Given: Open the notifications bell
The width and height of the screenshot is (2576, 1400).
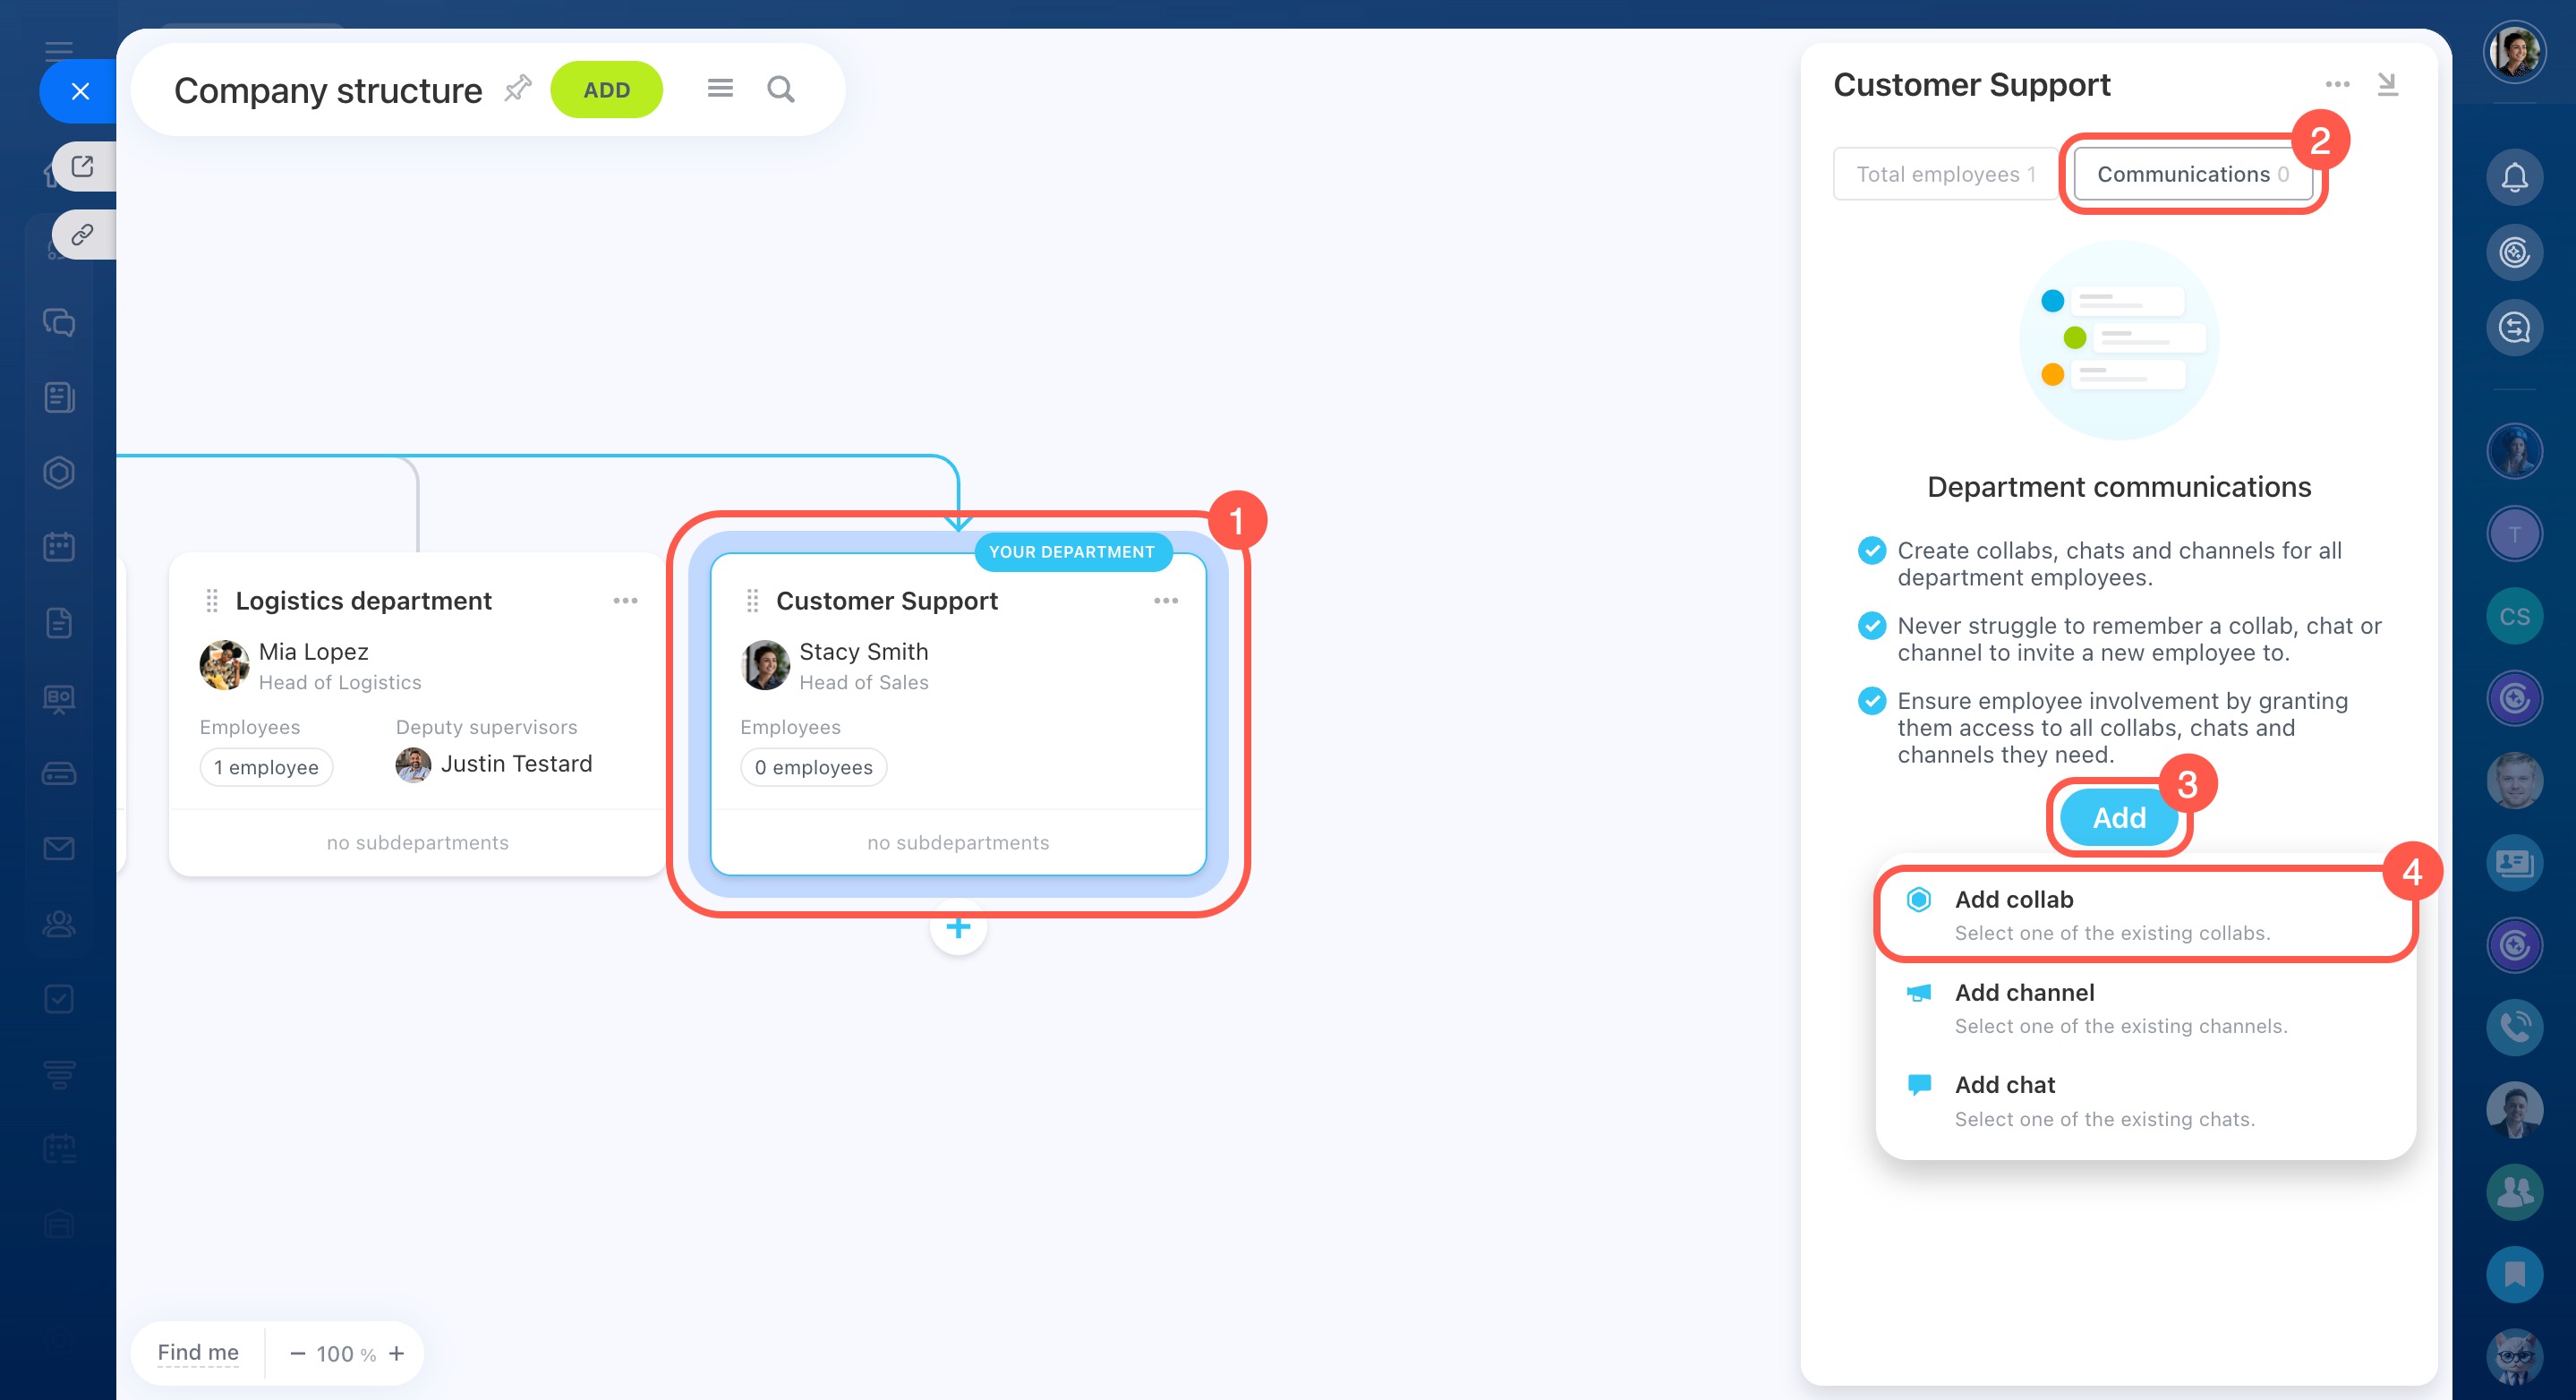Looking at the screenshot, I should tap(2514, 178).
